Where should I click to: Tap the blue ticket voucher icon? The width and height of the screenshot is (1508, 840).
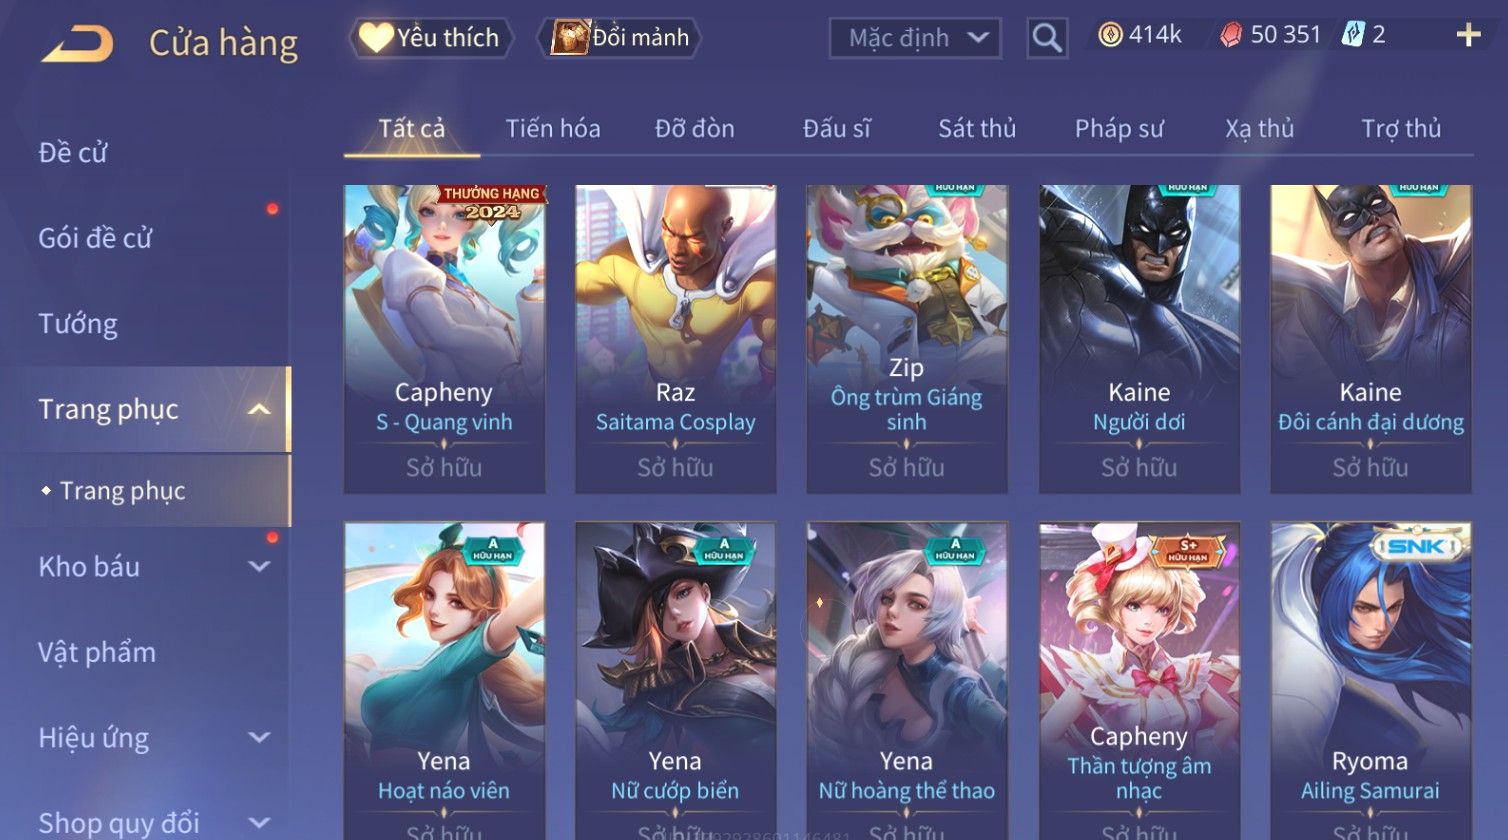[1352, 35]
